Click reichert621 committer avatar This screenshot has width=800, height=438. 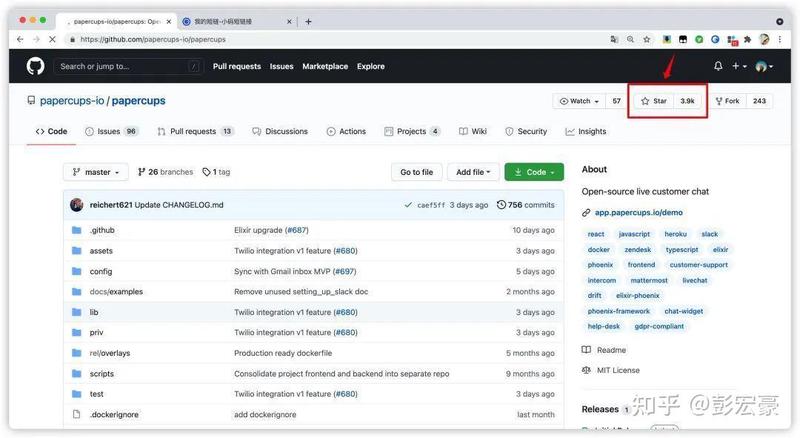(77, 205)
